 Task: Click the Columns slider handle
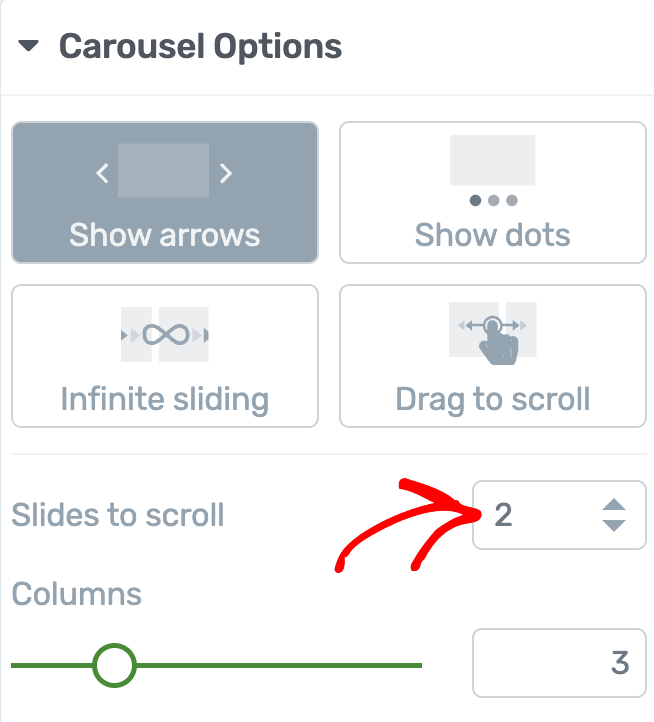click(114, 665)
